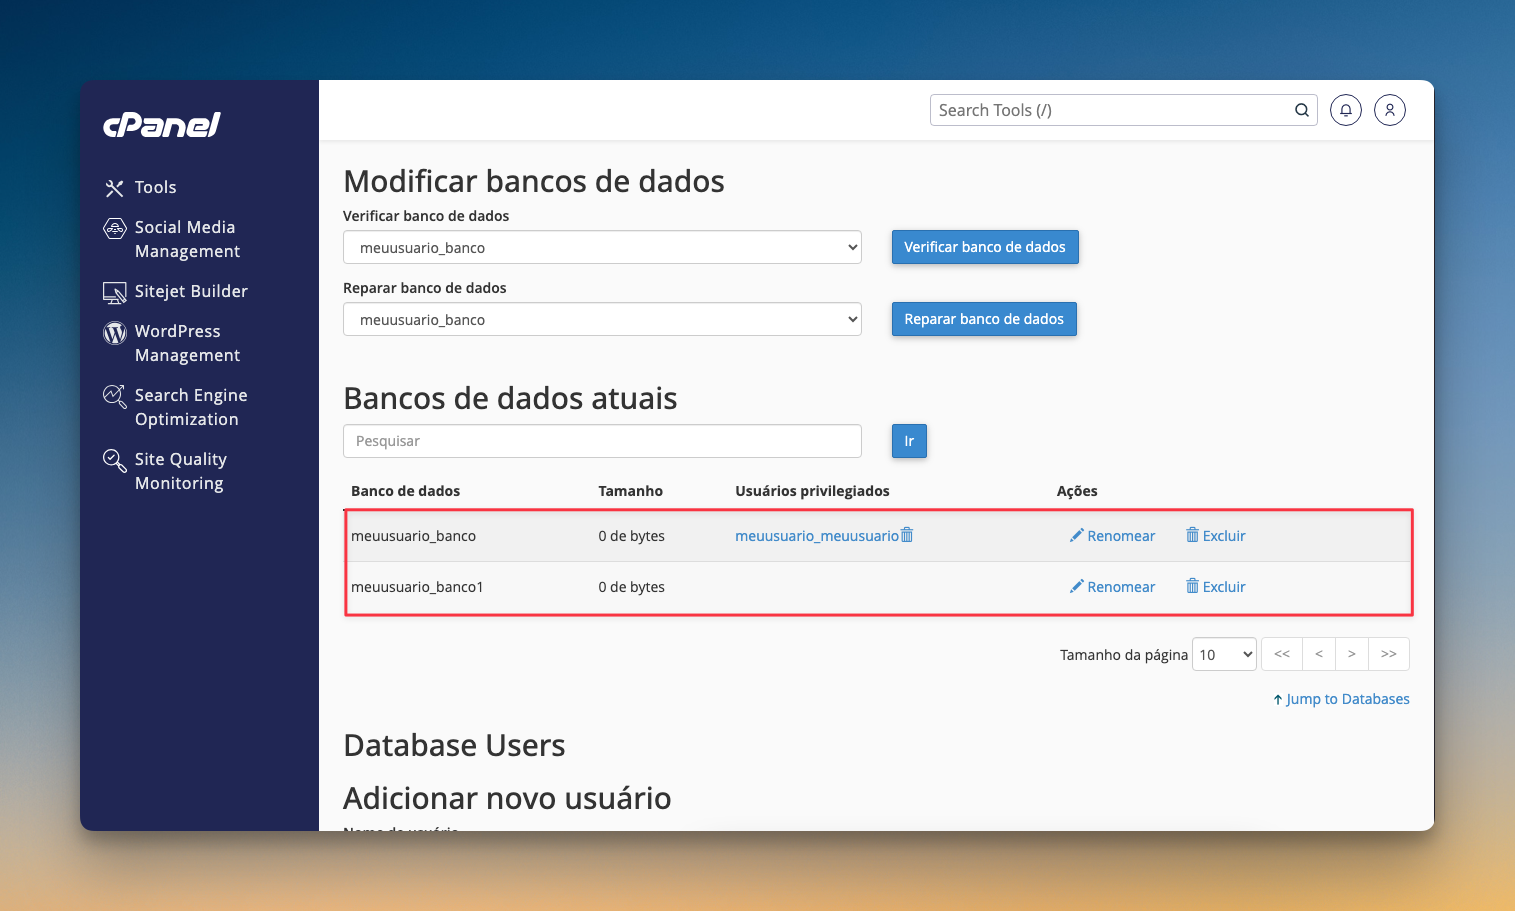Viewport: 1515px width, 911px height.
Task: Remove privileged user meuusuario_meuusuario via trash icon
Action: [x=907, y=535]
